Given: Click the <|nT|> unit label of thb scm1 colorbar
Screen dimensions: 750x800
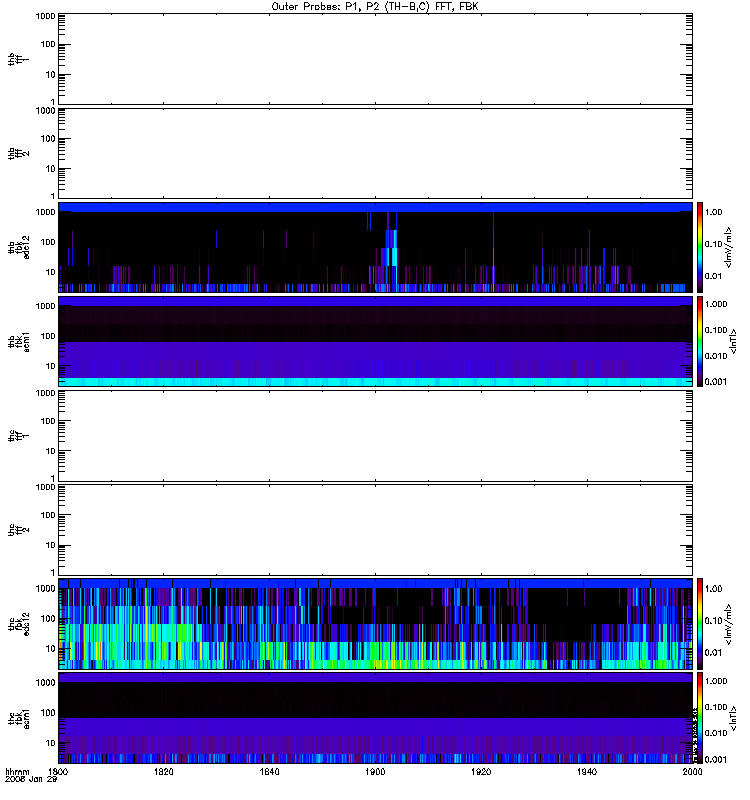Looking at the screenshot, I should [733, 341].
